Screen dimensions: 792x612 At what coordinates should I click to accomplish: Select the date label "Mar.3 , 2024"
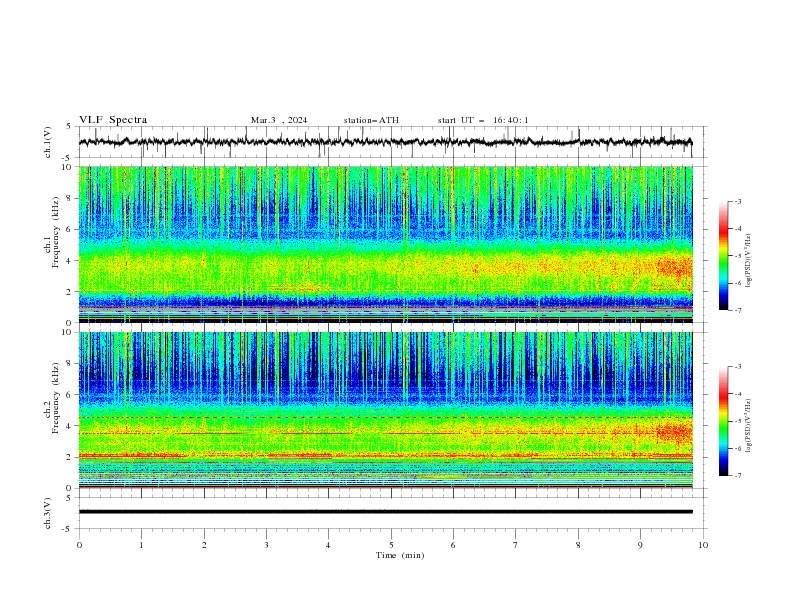(279, 120)
